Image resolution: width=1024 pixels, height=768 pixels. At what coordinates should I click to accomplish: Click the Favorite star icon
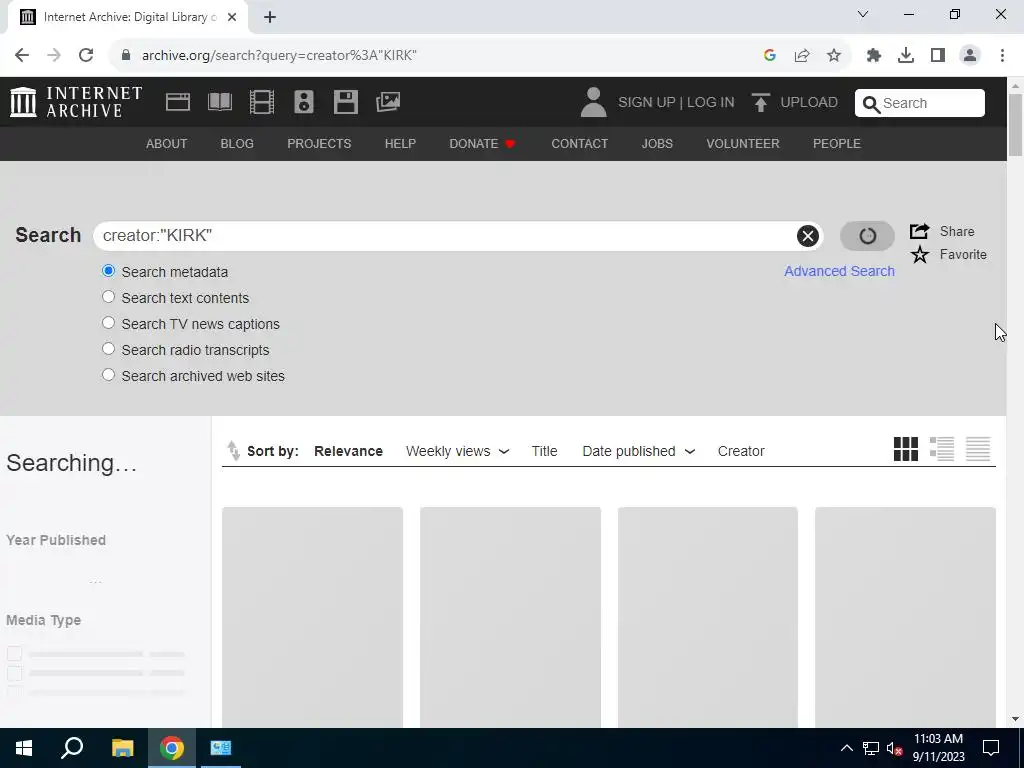[x=920, y=255]
